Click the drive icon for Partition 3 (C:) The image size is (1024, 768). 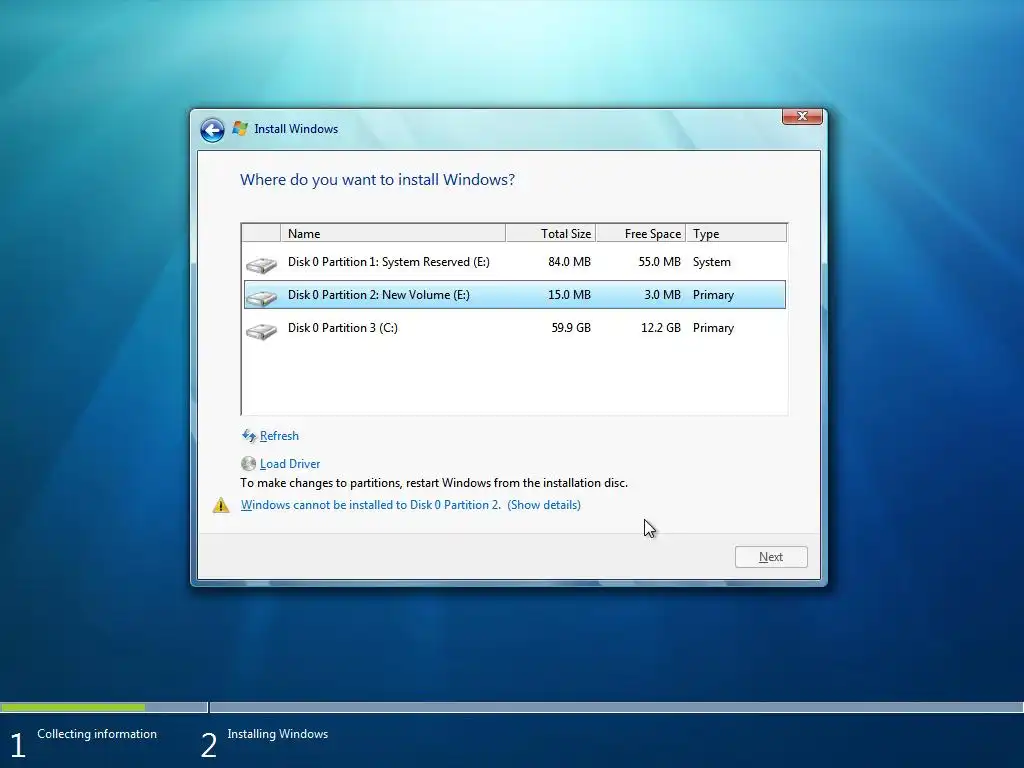click(261, 330)
